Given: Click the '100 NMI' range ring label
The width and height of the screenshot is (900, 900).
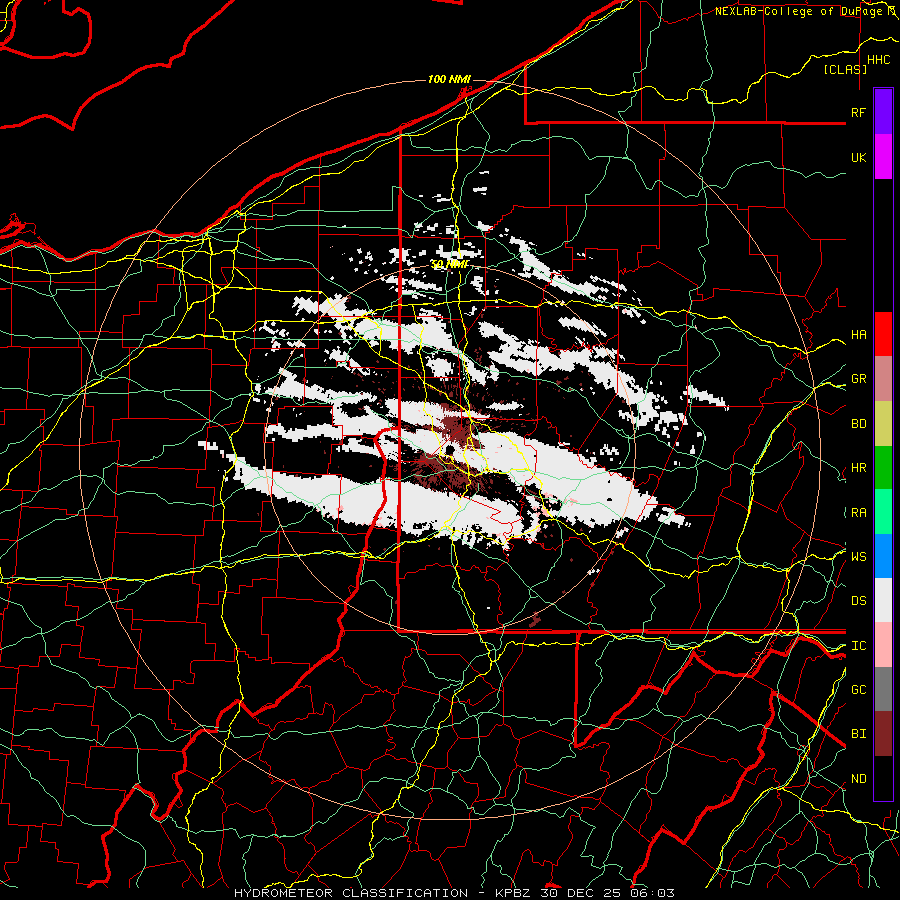Looking at the screenshot, I should [x=449, y=79].
